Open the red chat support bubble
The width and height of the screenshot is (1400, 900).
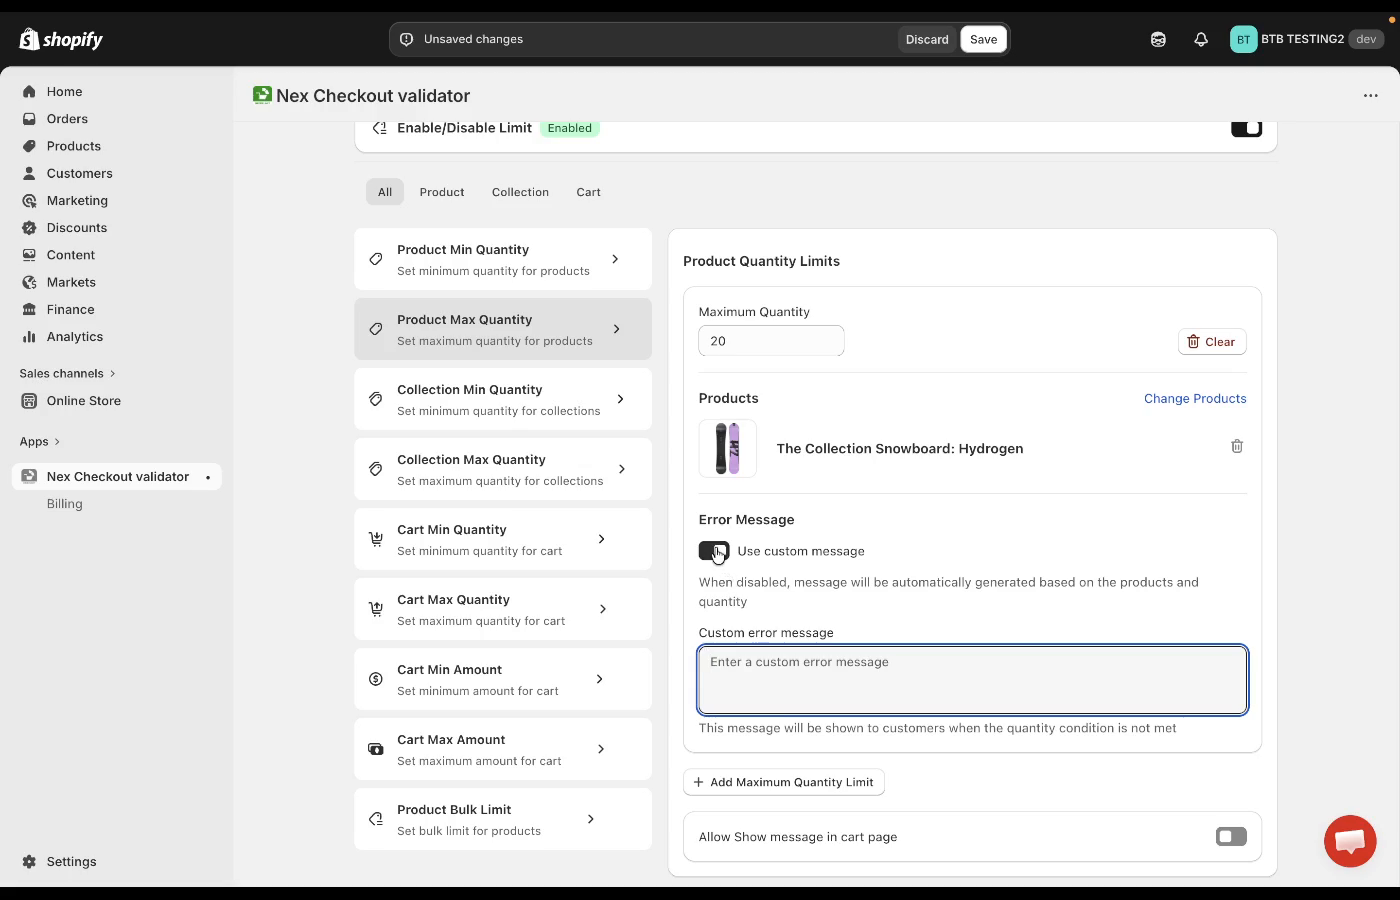tap(1350, 841)
